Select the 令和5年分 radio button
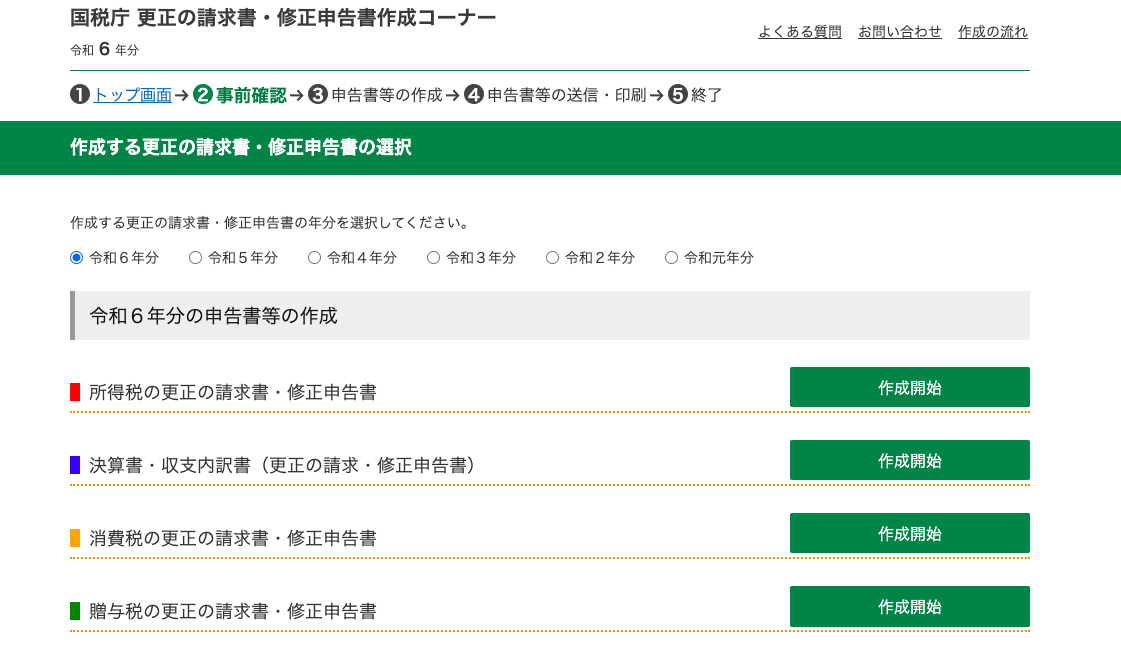The width and height of the screenshot is (1121, 659). pyautogui.click(x=195, y=257)
